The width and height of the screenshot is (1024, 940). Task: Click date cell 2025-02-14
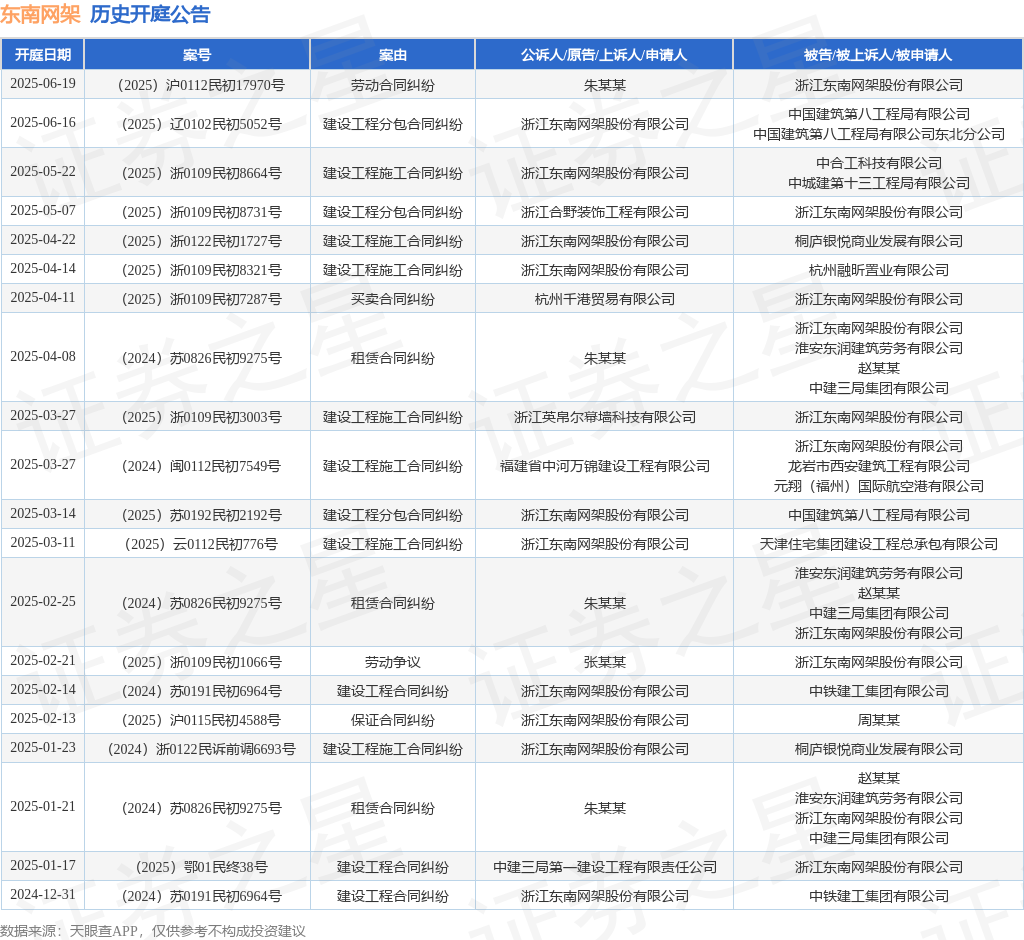(x=42, y=690)
